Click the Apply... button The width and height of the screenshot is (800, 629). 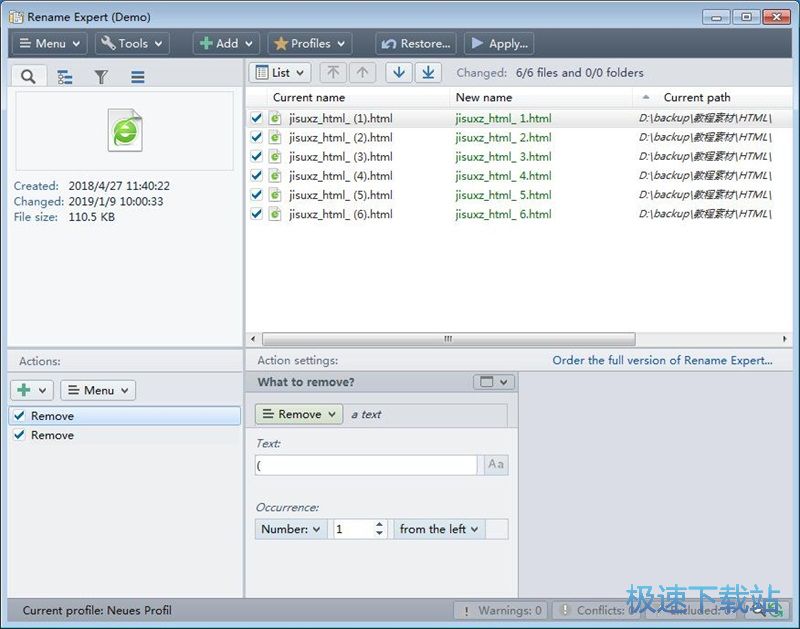coord(498,43)
